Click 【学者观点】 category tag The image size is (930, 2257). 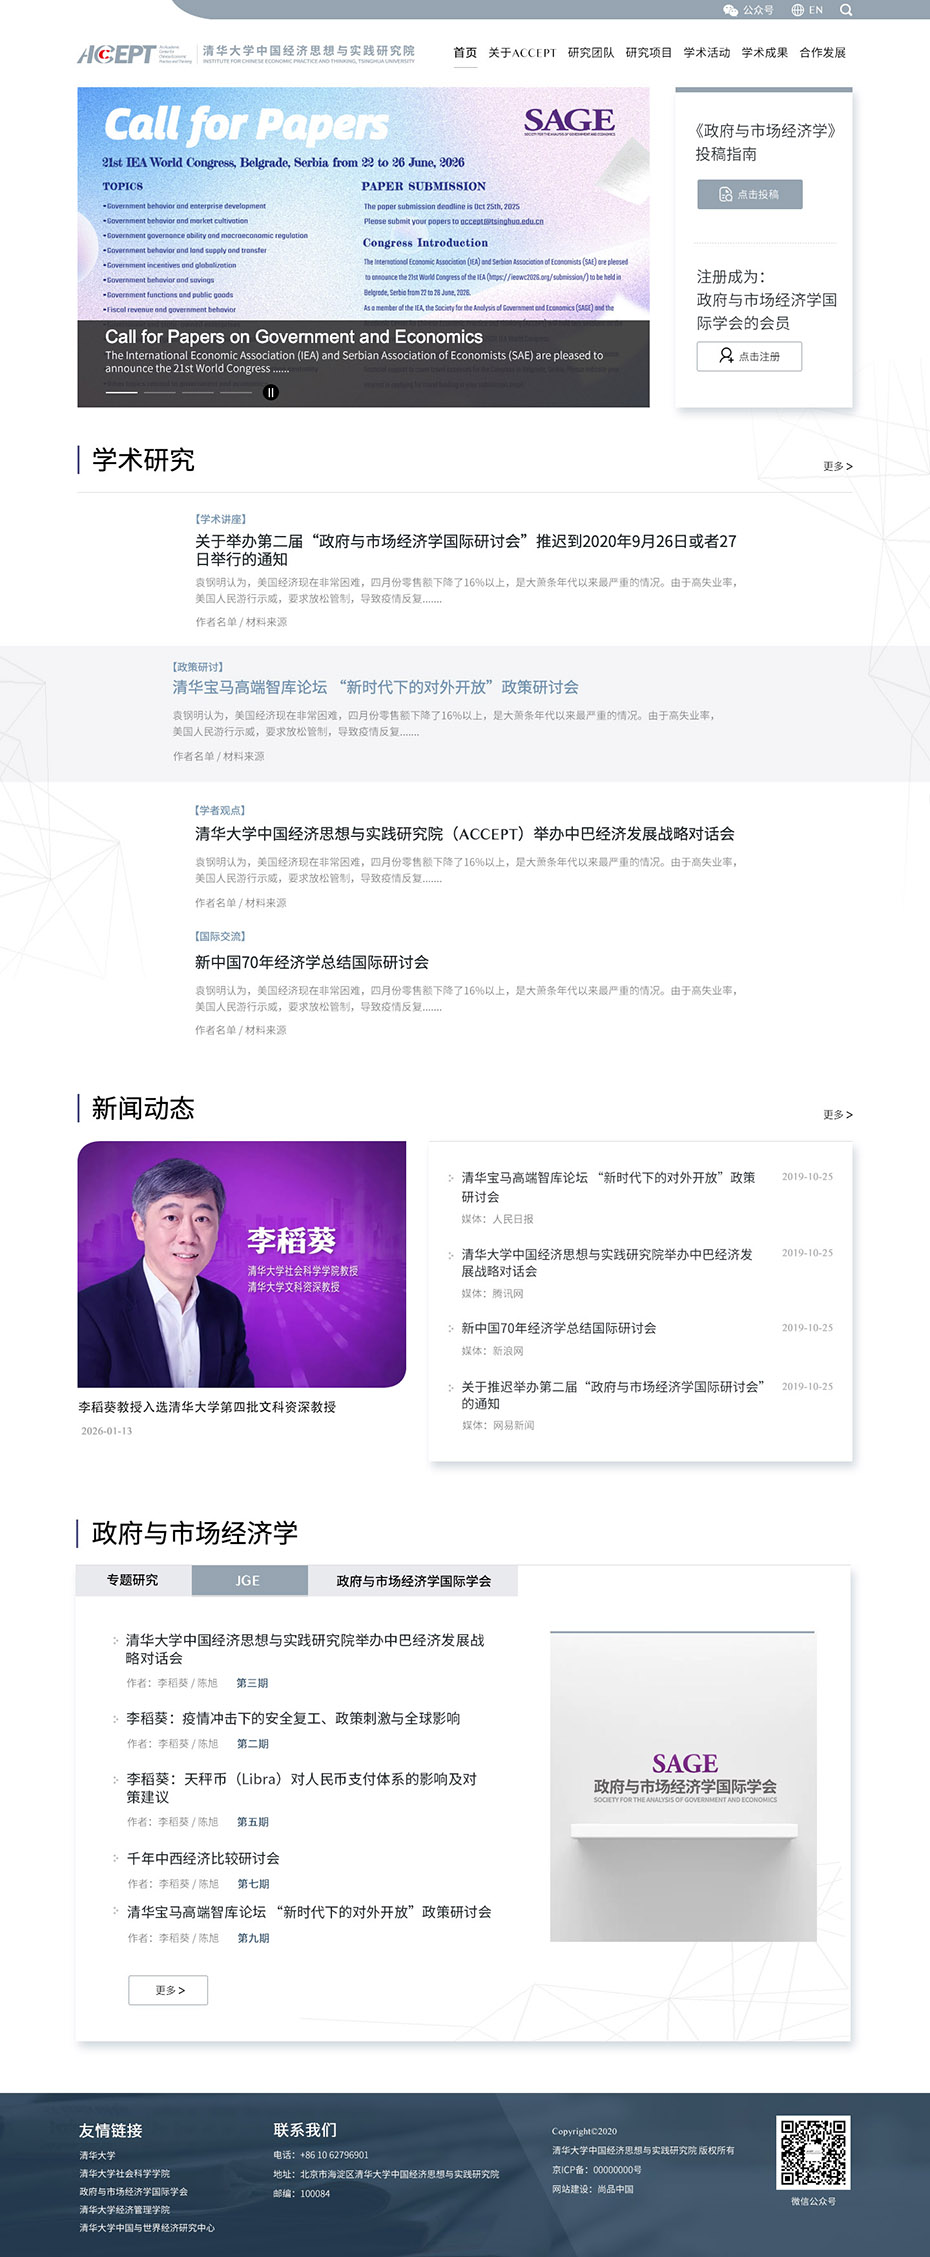click(220, 810)
